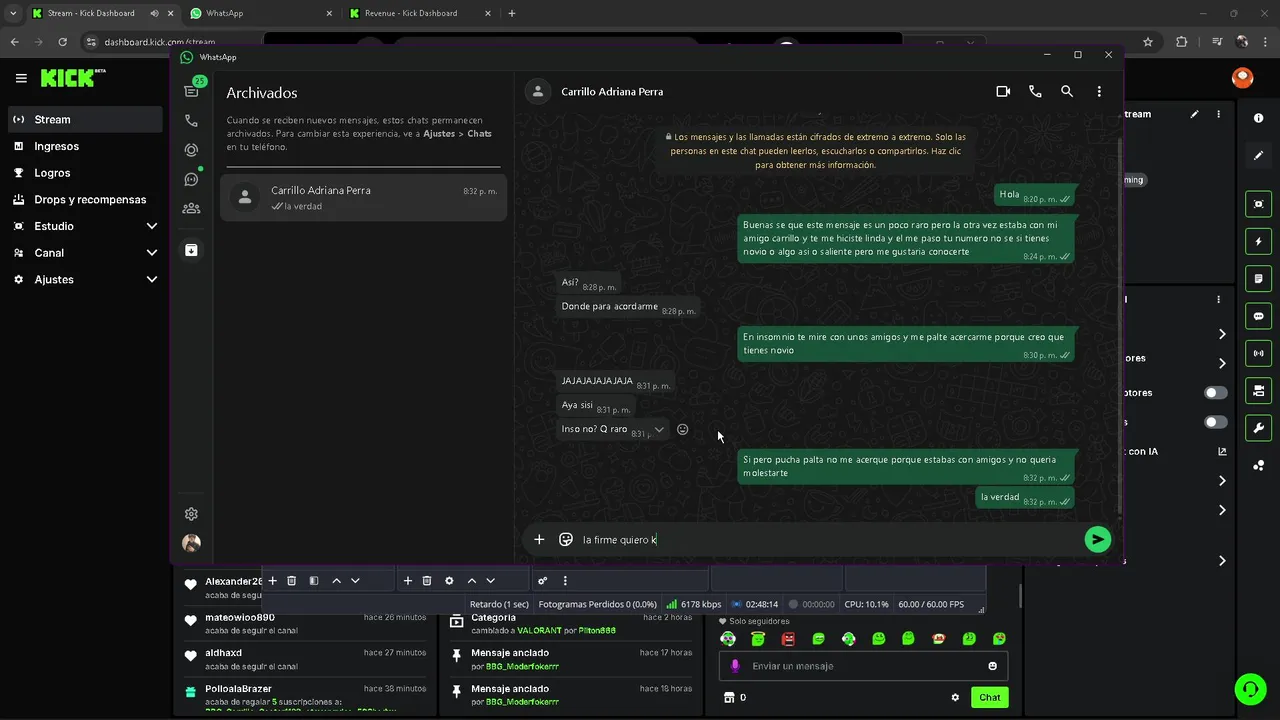
Task: Click 'Enviar un mensaje' Kick chat input
Action: pyautogui.click(x=863, y=666)
